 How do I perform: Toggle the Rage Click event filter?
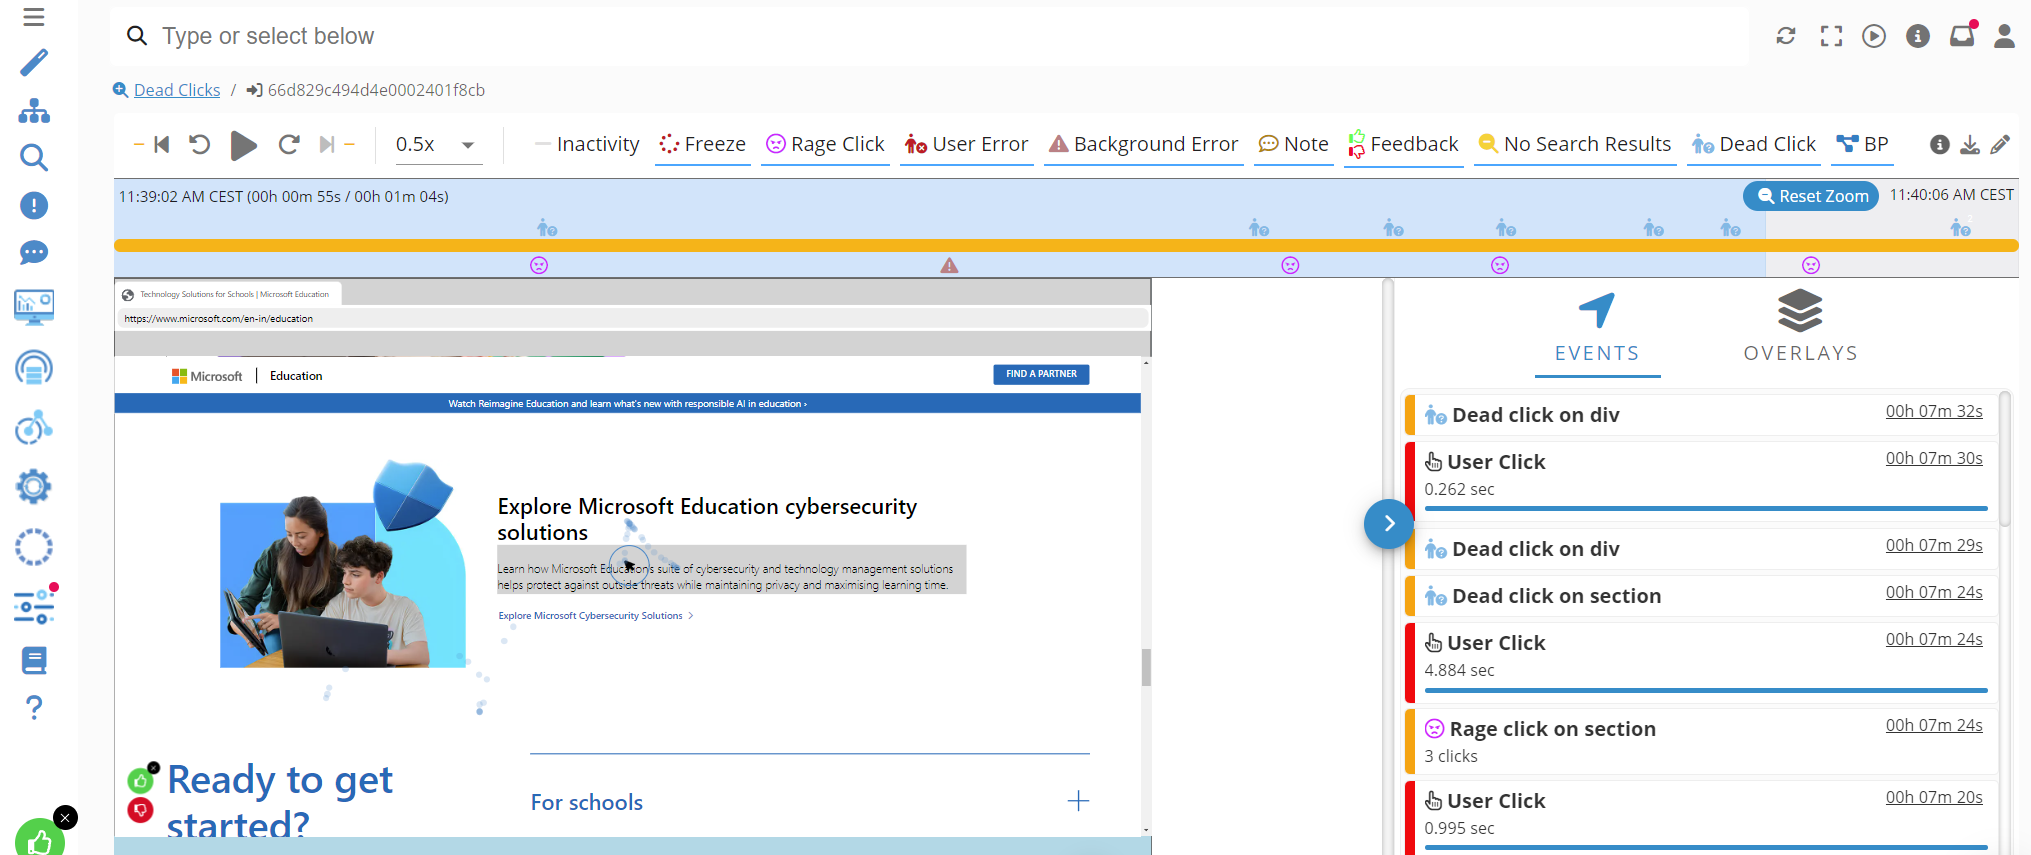coord(825,145)
